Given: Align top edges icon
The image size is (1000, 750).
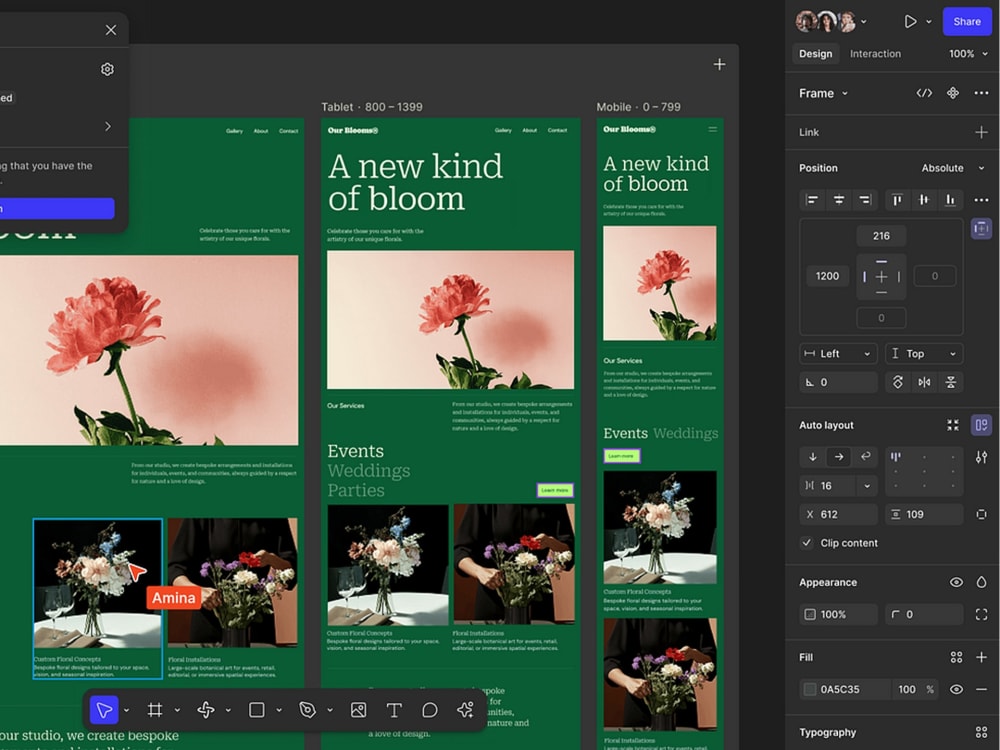Looking at the screenshot, I should [897, 200].
